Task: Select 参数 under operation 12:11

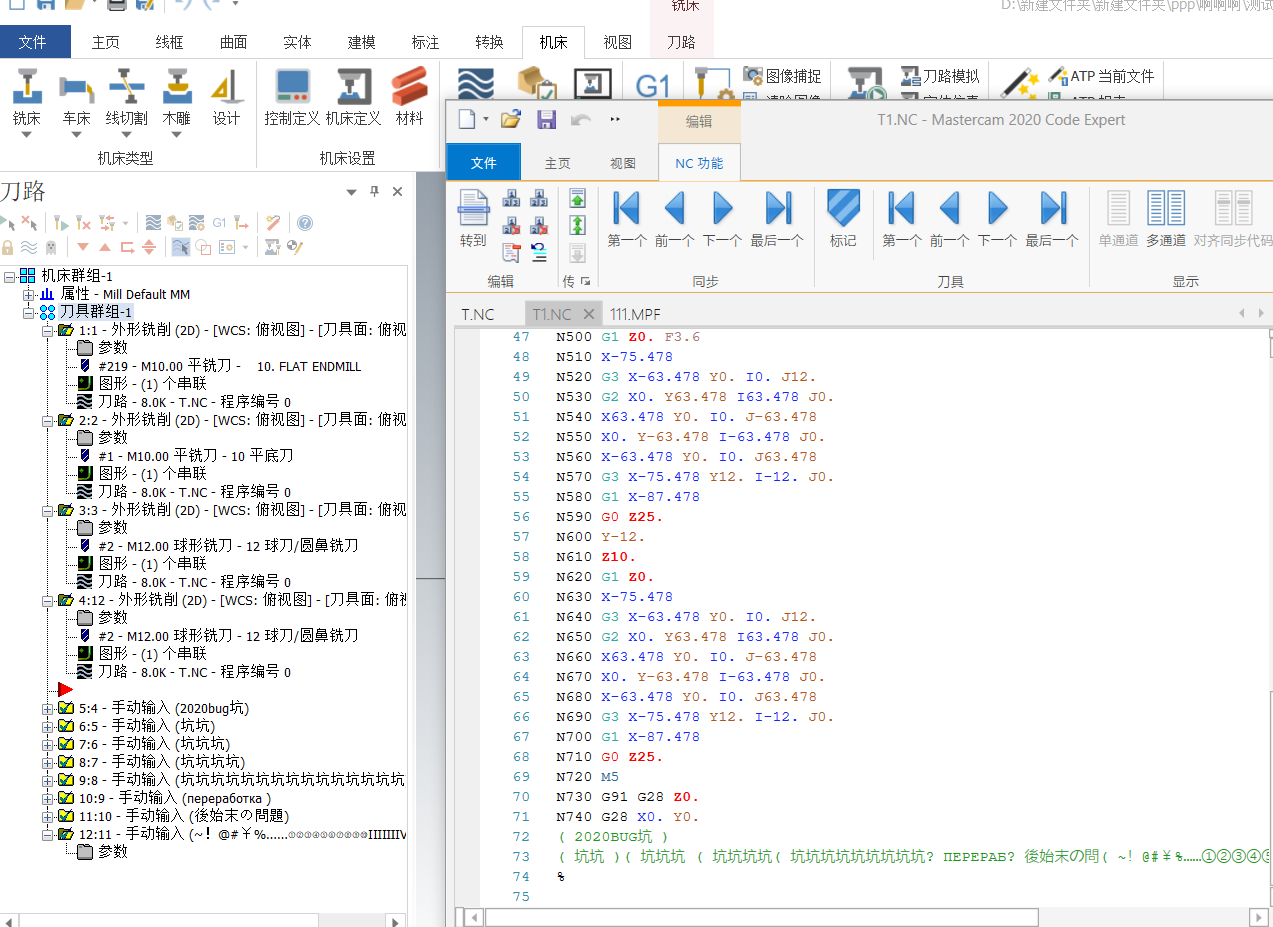Action: [102, 852]
